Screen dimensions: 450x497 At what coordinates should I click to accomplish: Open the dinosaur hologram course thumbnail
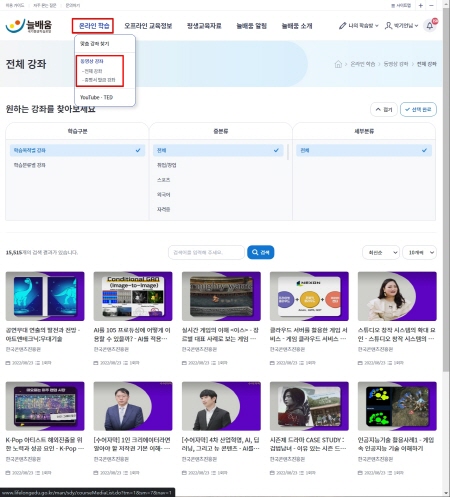[x=45, y=296]
